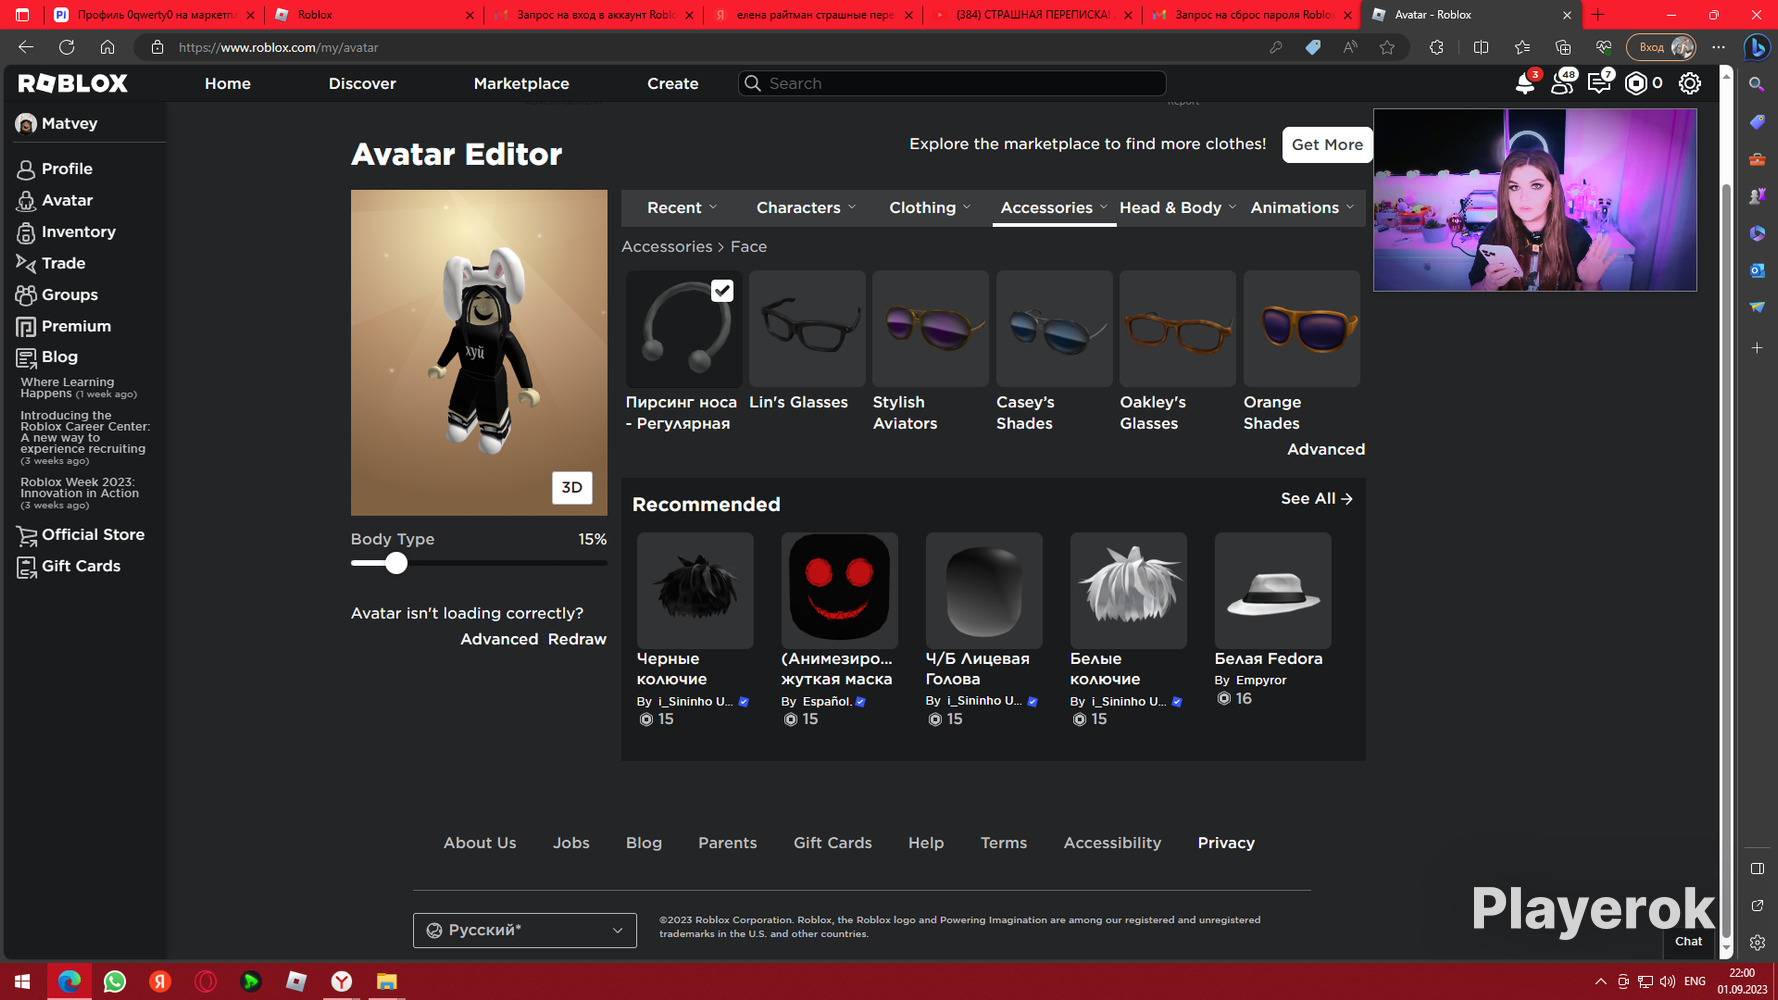Click the Accessories breadcrumb link

coord(667,247)
